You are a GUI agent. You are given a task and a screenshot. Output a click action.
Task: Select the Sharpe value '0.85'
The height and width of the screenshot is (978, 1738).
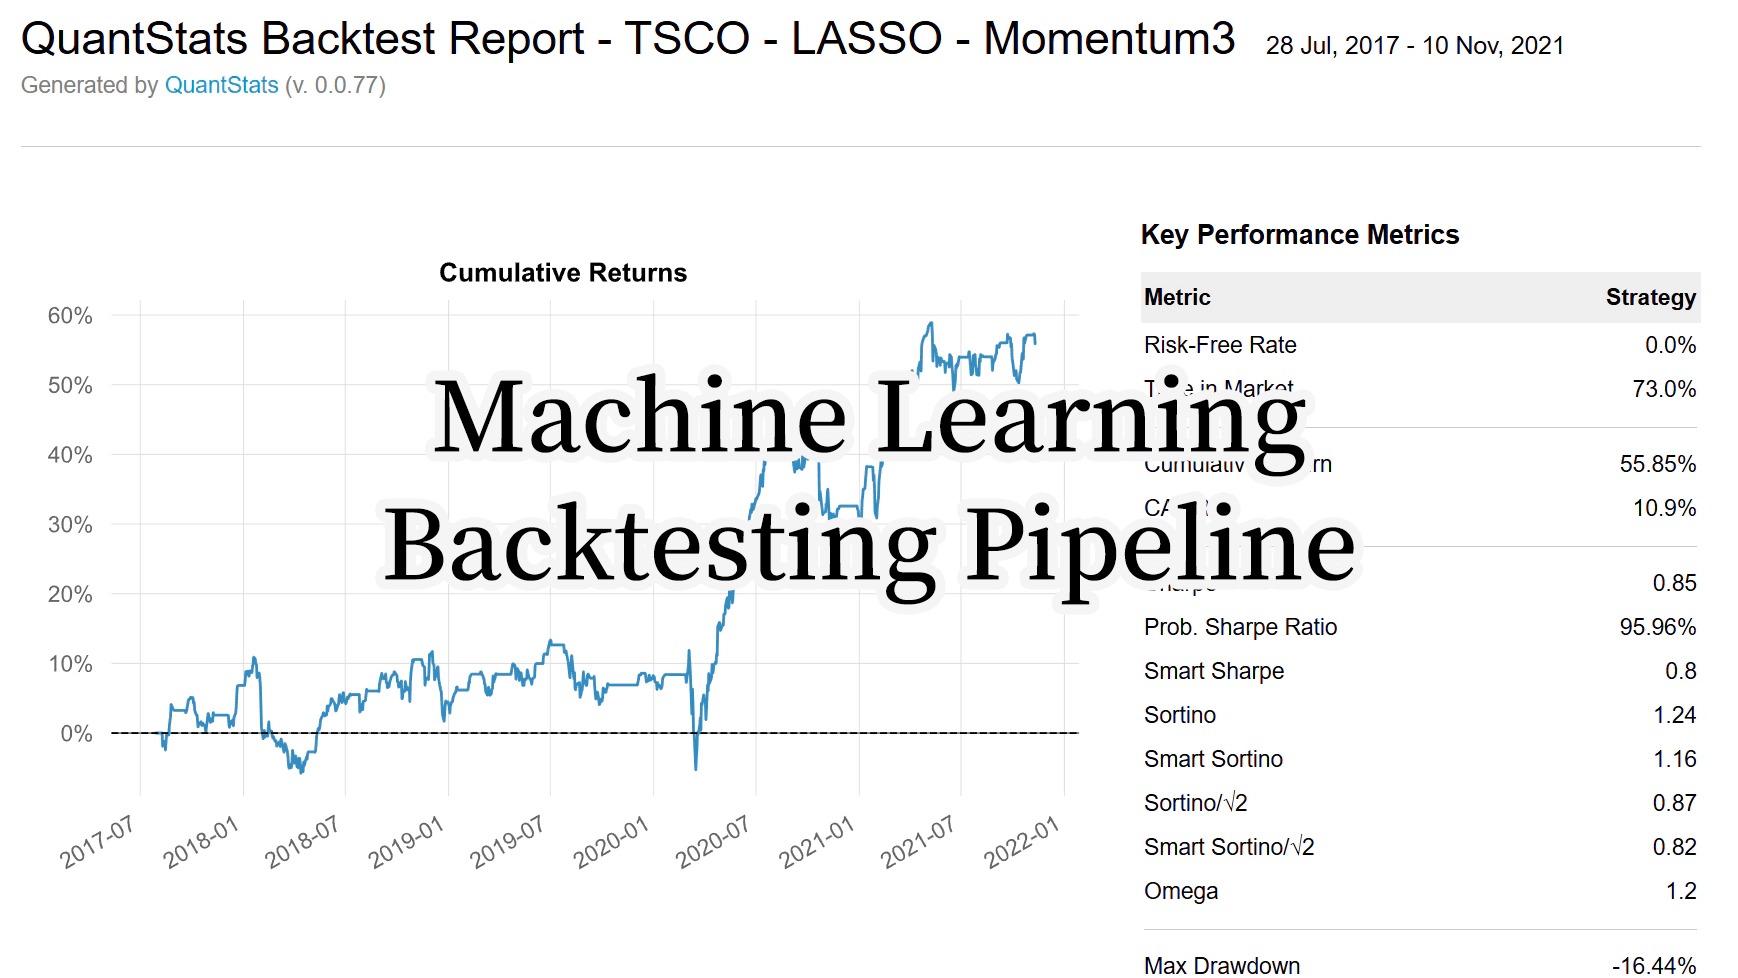(x=1674, y=583)
